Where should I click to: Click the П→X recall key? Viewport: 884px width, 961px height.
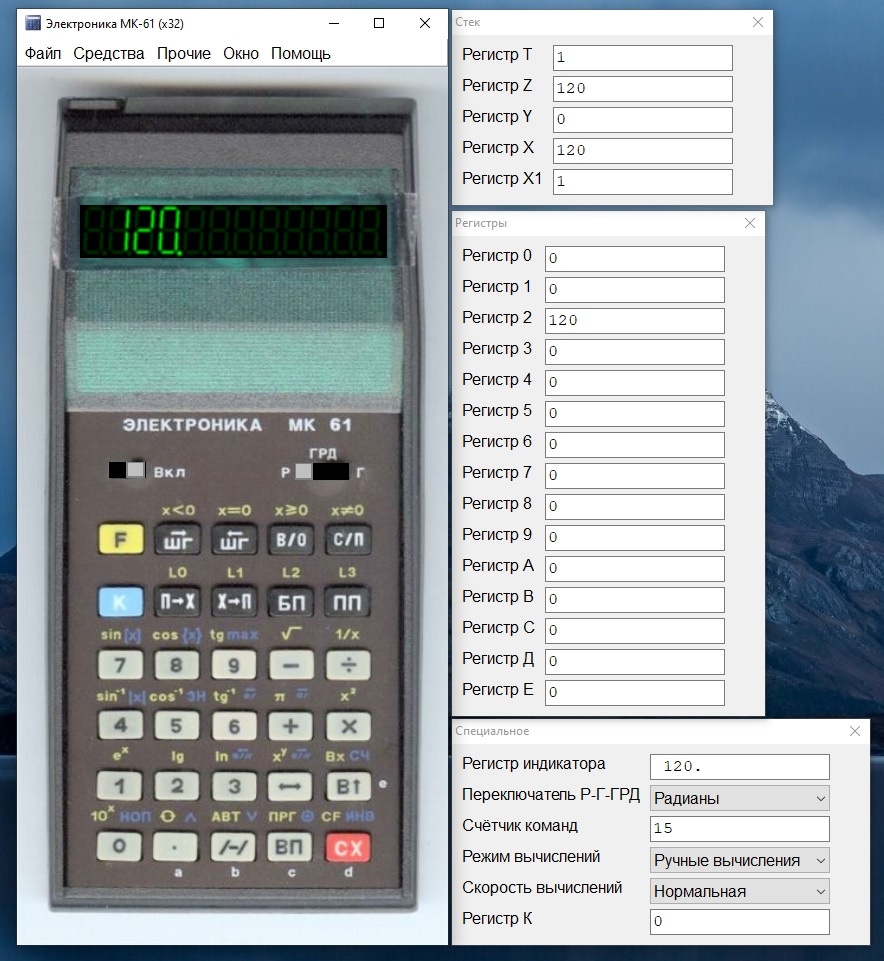click(177, 601)
